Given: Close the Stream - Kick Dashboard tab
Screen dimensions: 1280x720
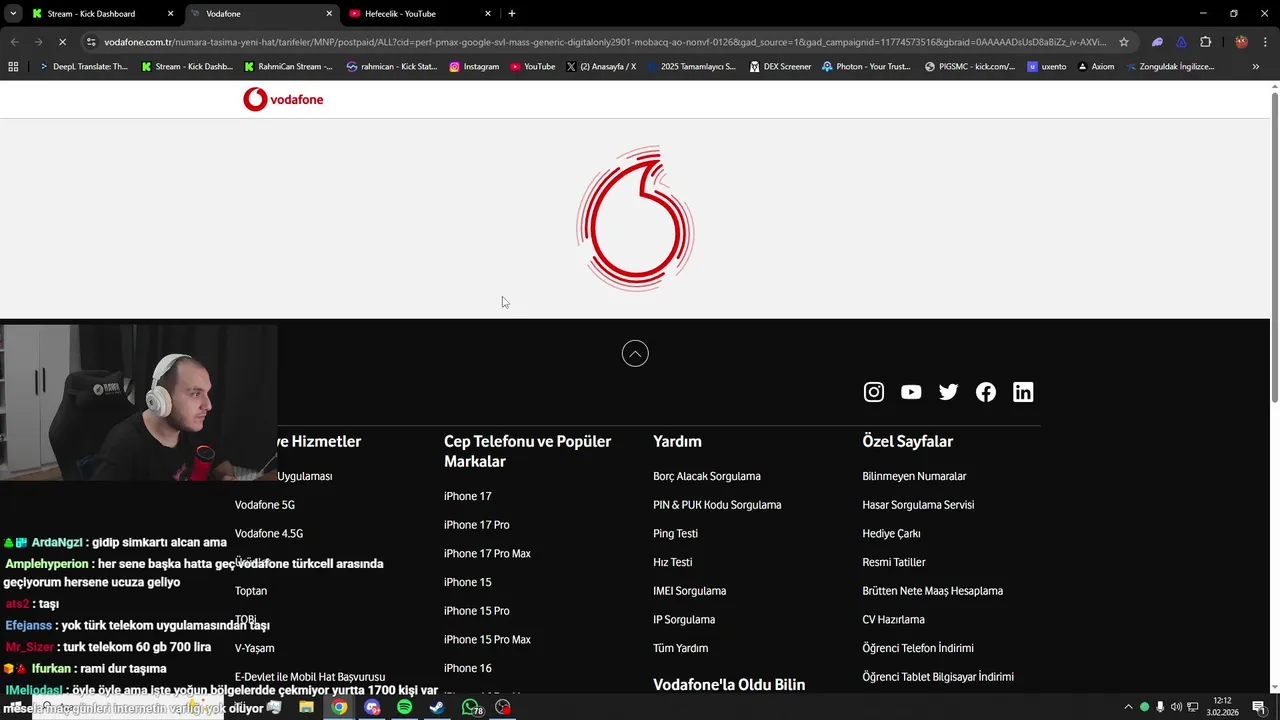Looking at the screenshot, I should pos(170,14).
